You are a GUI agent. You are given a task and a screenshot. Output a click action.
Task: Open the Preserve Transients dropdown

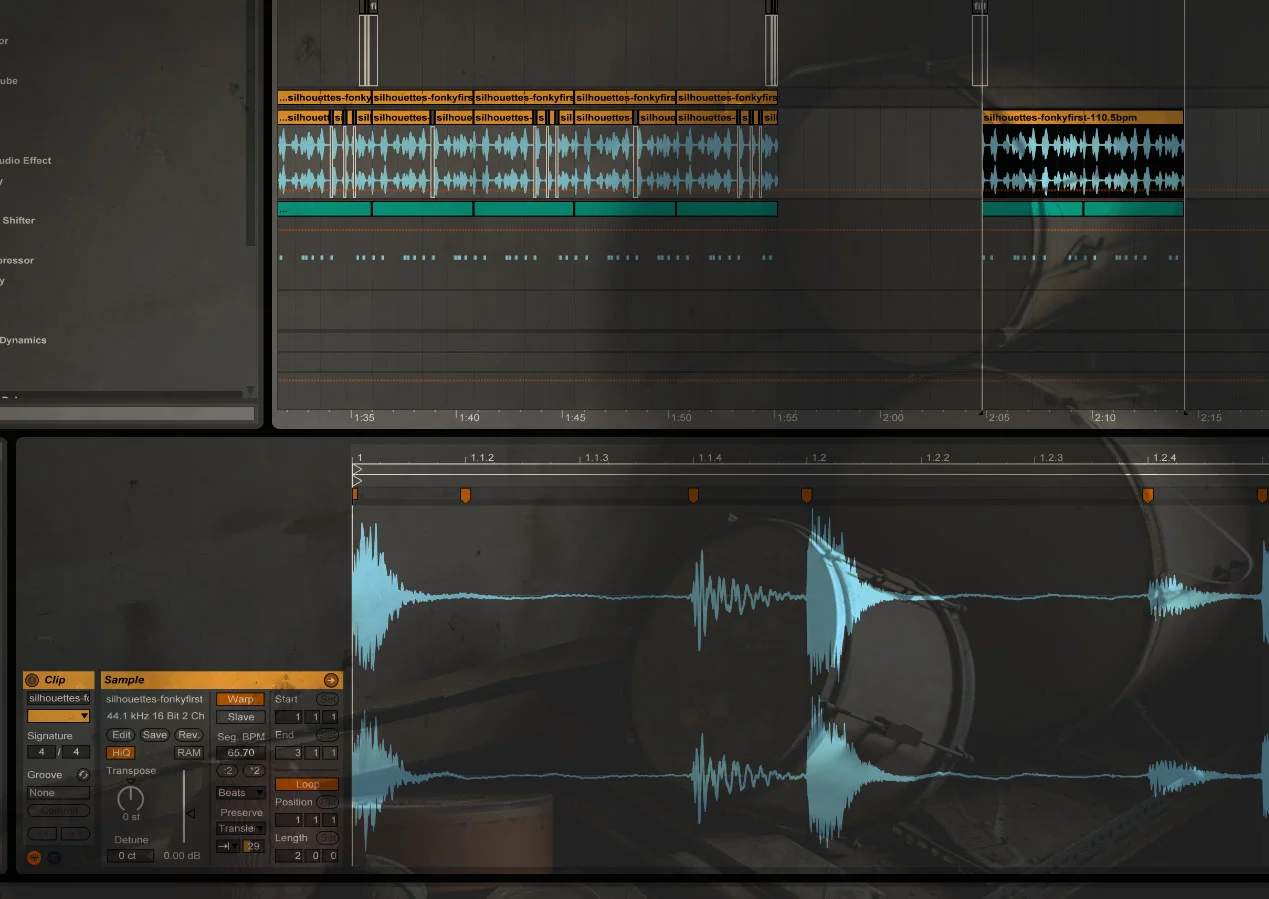coord(241,828)
